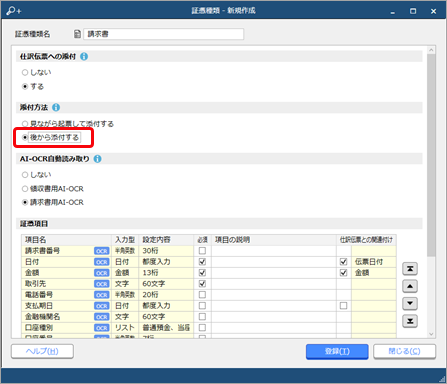Click the 項目の説明 cell in 日付 row
The image size is (447, 384).
pos(274,262)
